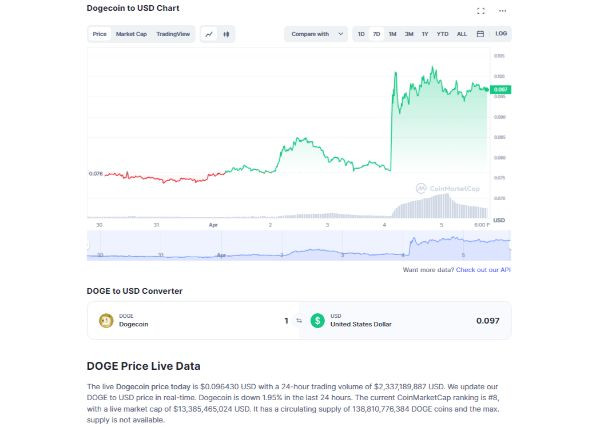Select the YTD time range
Image resolution: width=600 pixels, height=427 pixels.
click(441, 34)
